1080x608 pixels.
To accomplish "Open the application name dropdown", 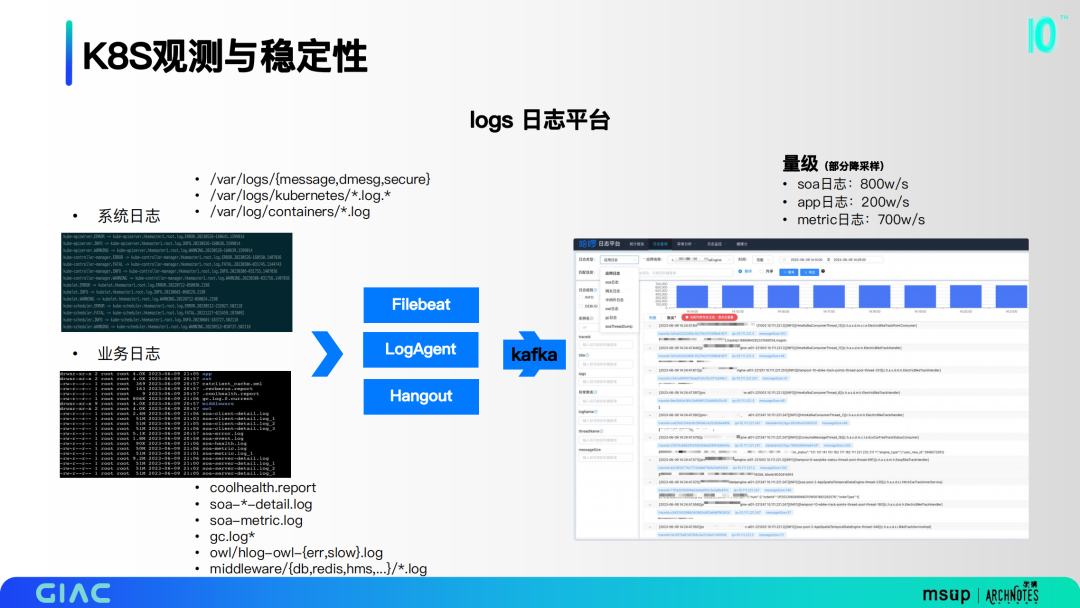I will click(700, 260).
